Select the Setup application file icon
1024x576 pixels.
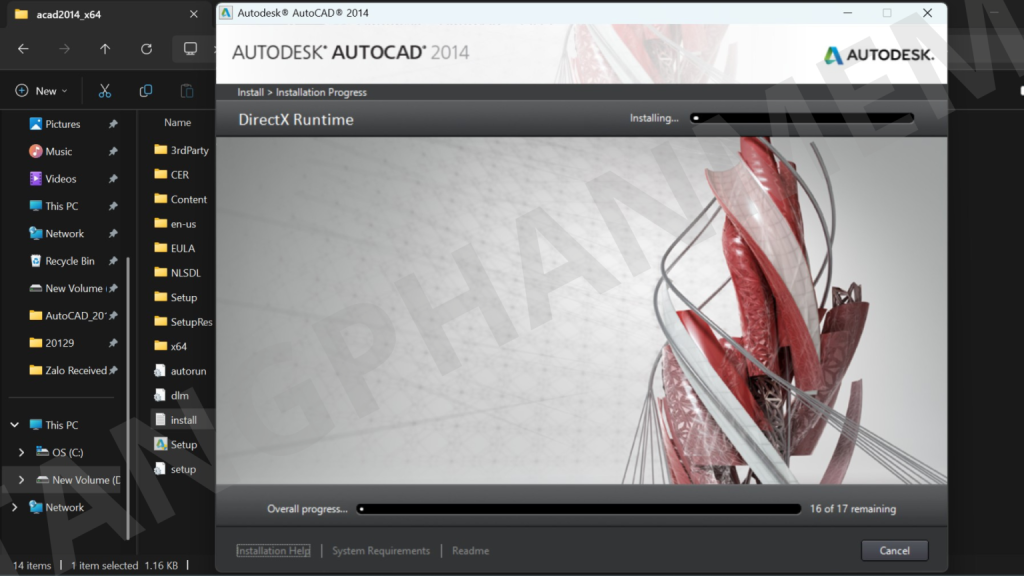(x=161, y=444)
